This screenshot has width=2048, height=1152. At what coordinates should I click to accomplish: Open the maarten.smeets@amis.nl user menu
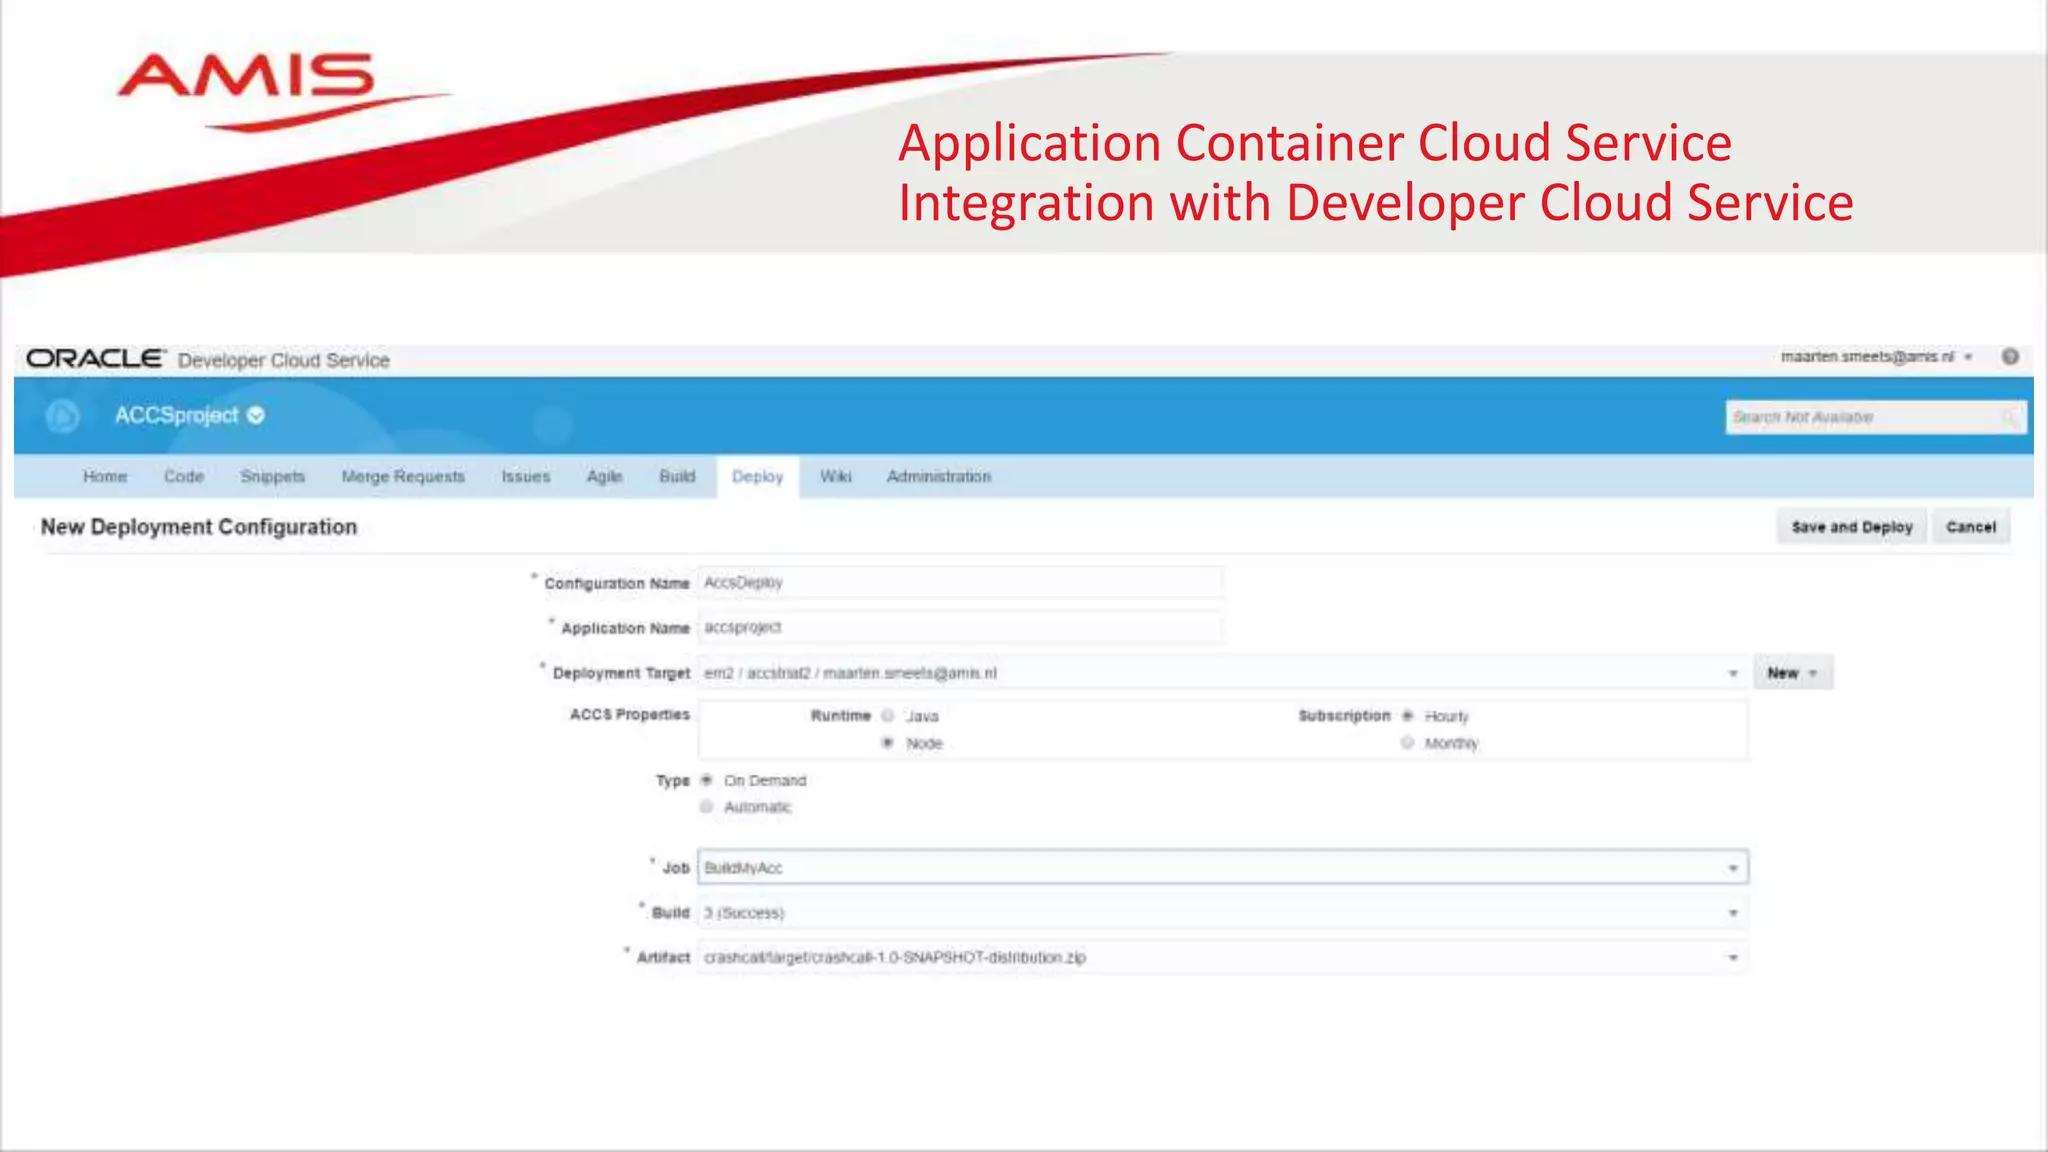point(1876,357)
